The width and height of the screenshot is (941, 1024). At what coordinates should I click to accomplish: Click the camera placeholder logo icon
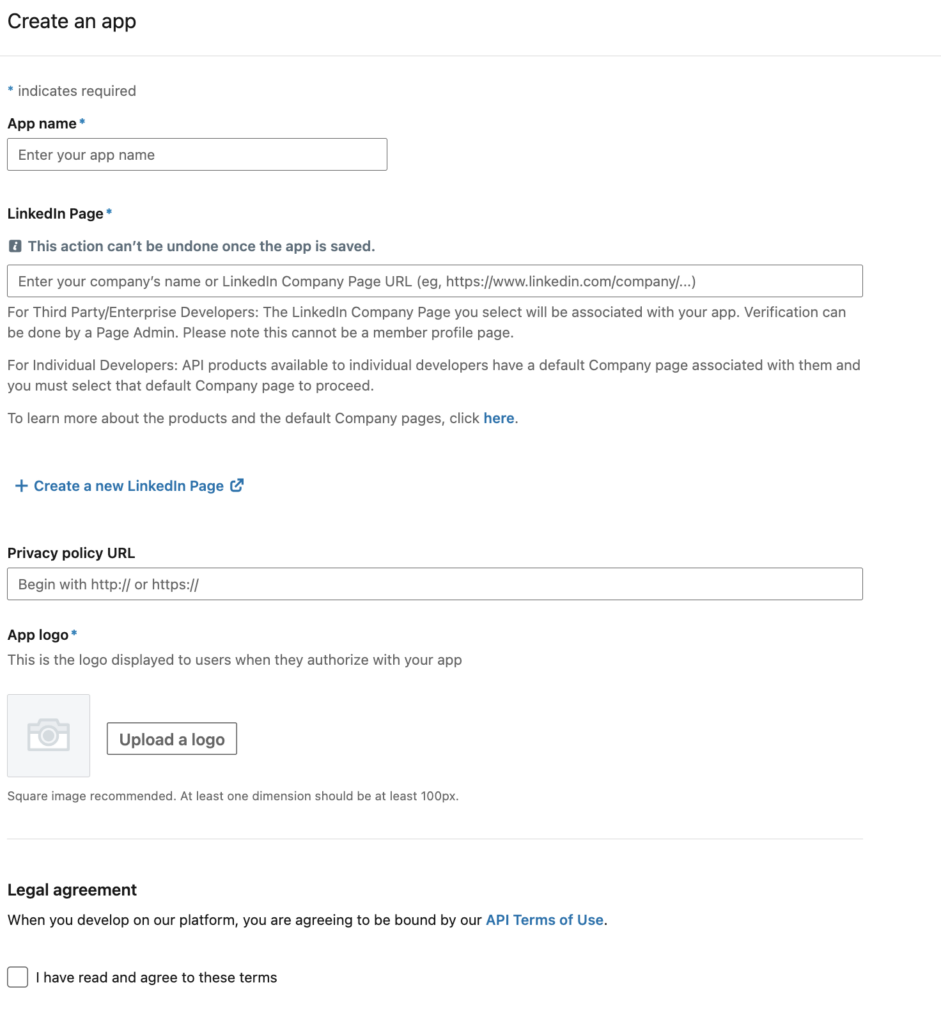pyautogui.click(x=48, y=736)
